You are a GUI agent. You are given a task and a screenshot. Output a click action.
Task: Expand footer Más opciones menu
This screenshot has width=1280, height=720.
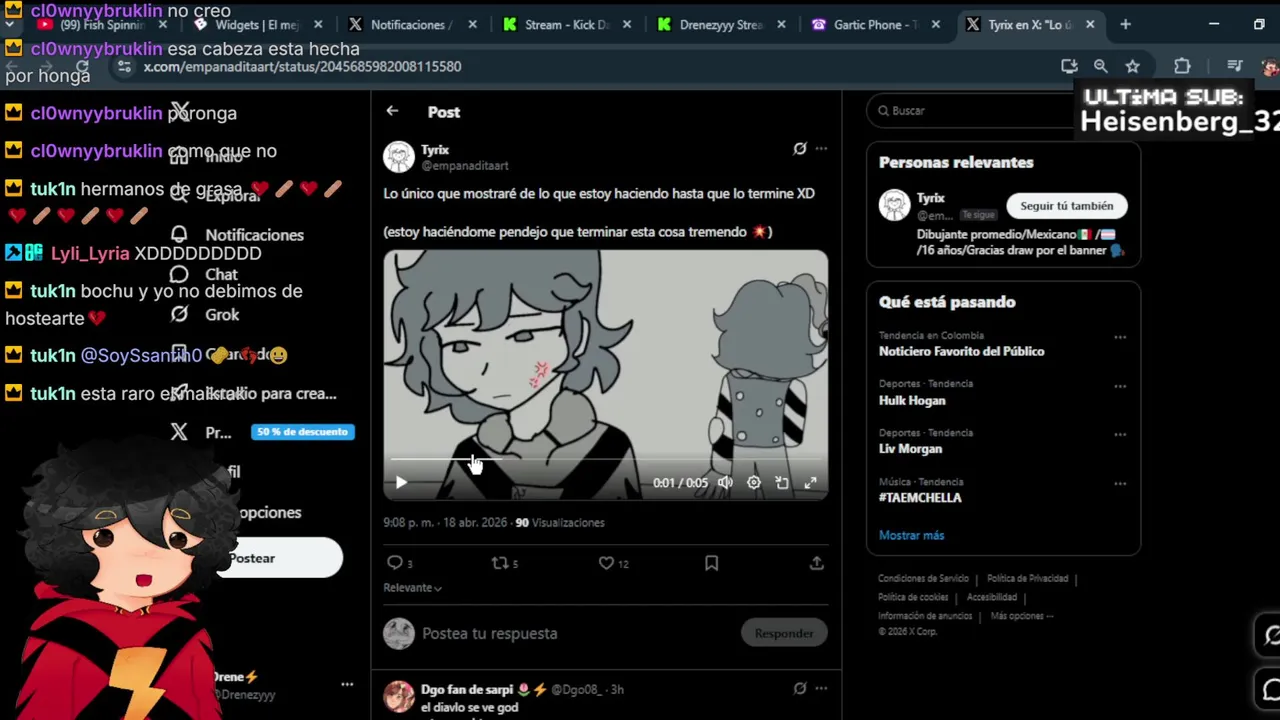coord(1022,616)
